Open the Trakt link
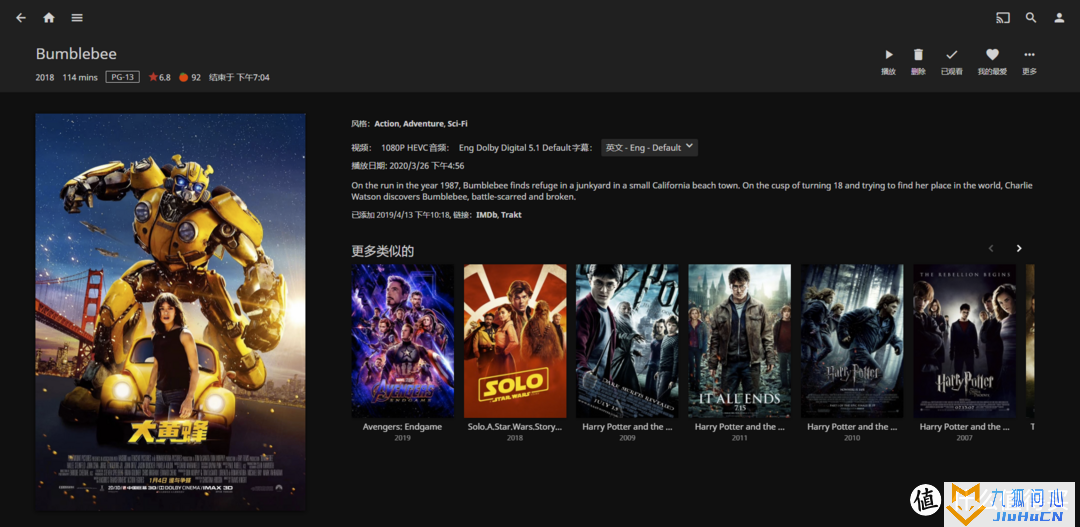 511,215
